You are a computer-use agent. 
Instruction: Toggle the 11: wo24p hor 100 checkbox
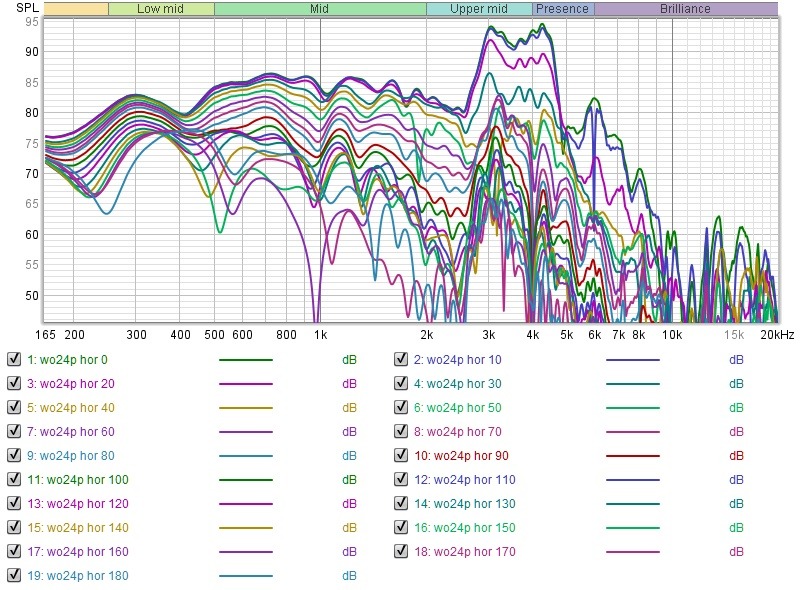pos(14,479)
